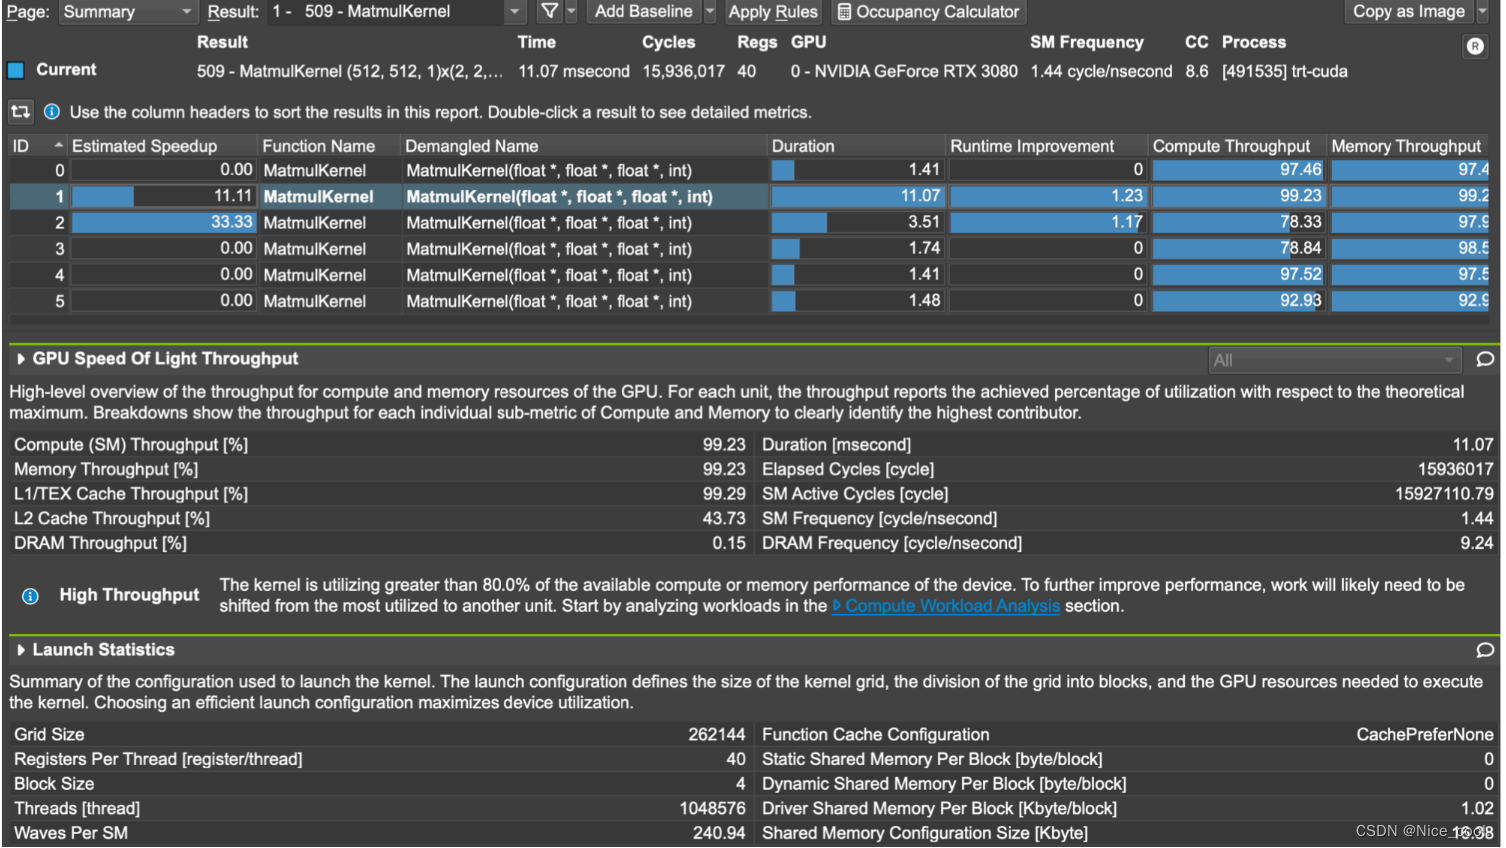Sort by Demangled Name column header
Viewport: 1506px width, 848px height.
click(x=584, y=146)
